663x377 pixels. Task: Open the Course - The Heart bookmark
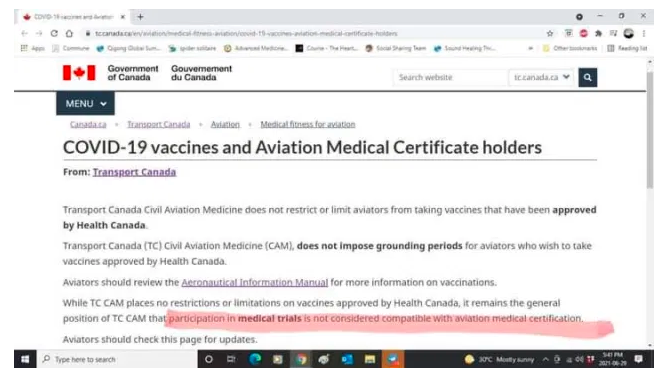326,48
